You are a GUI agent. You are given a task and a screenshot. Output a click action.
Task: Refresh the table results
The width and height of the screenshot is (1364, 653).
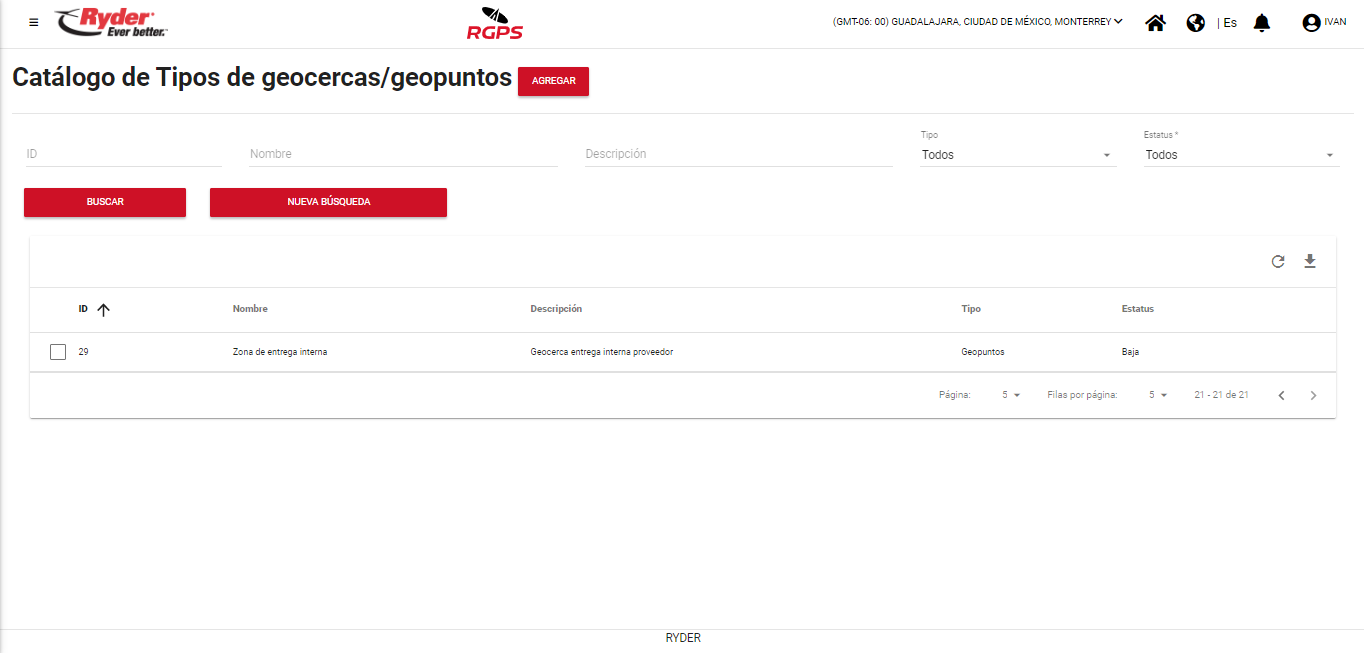click(1277, 262)
